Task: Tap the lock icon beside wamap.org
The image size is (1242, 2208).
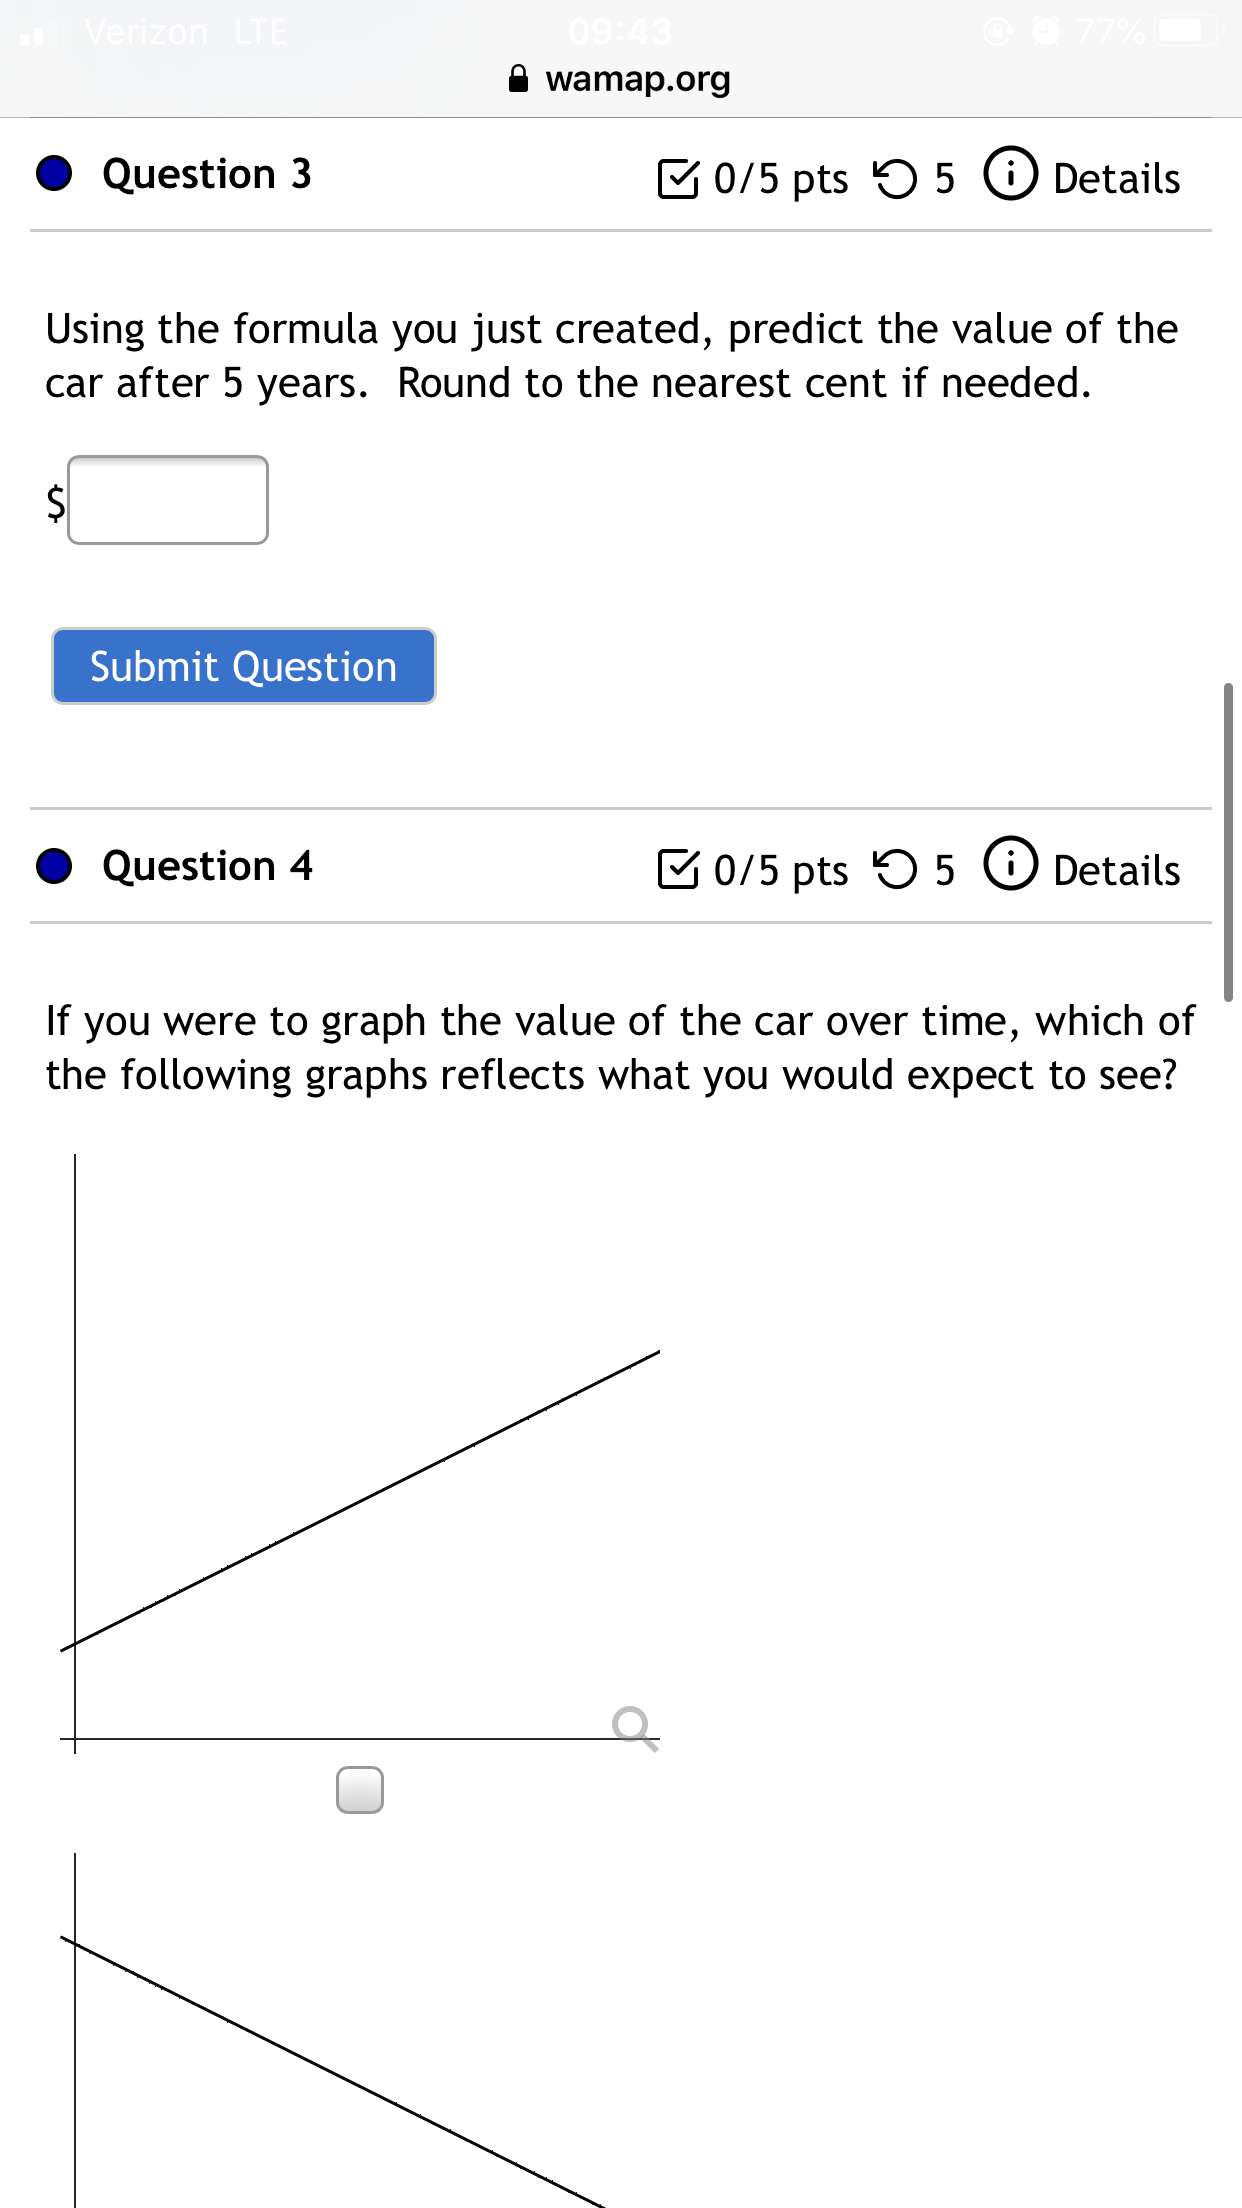Action: (518, 78)
